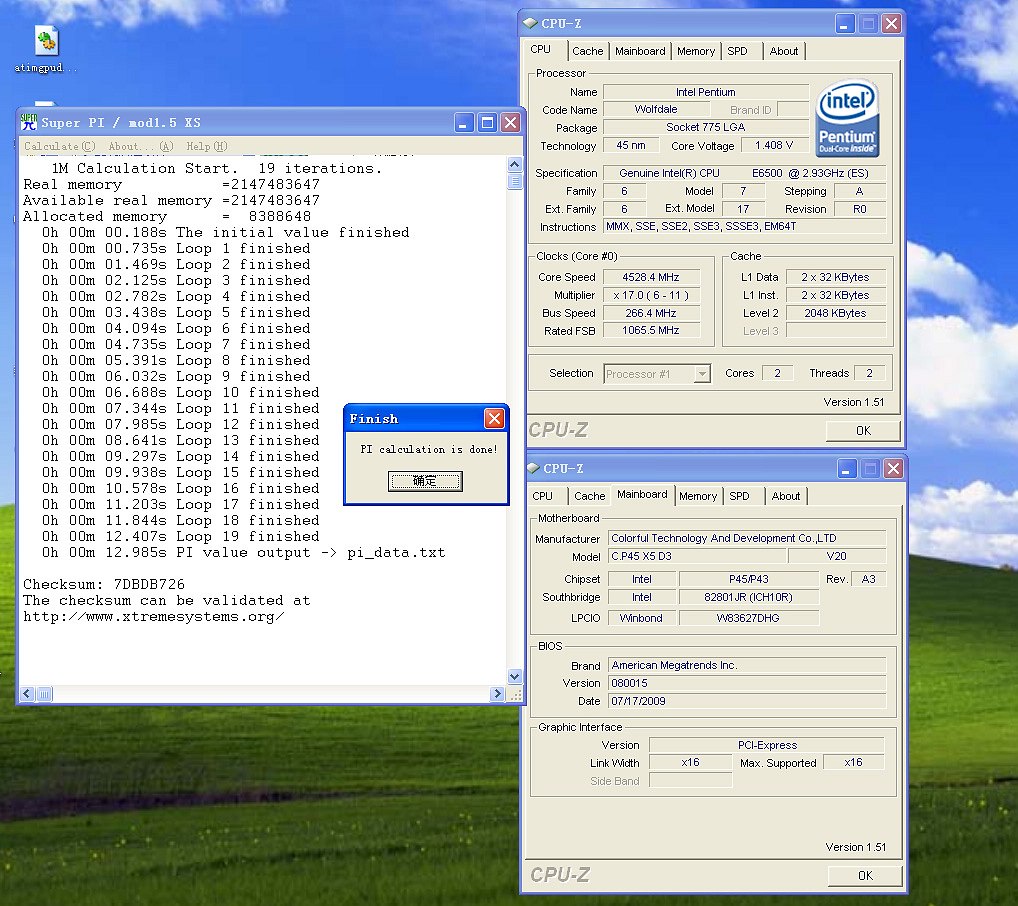Maximize the Super PI window
This screenshot has height=906, width=1018.
click(x=487, y=123)
